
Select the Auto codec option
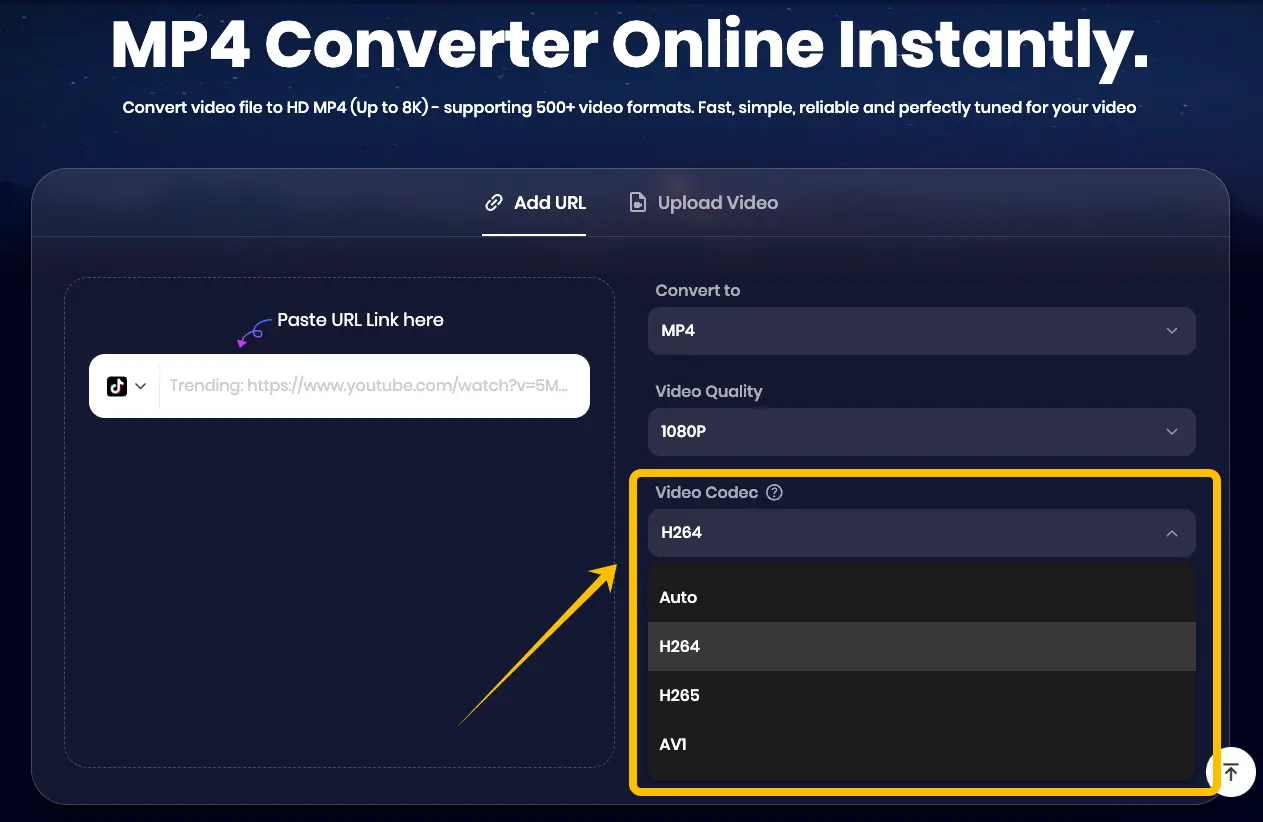(x=678, y=597)
